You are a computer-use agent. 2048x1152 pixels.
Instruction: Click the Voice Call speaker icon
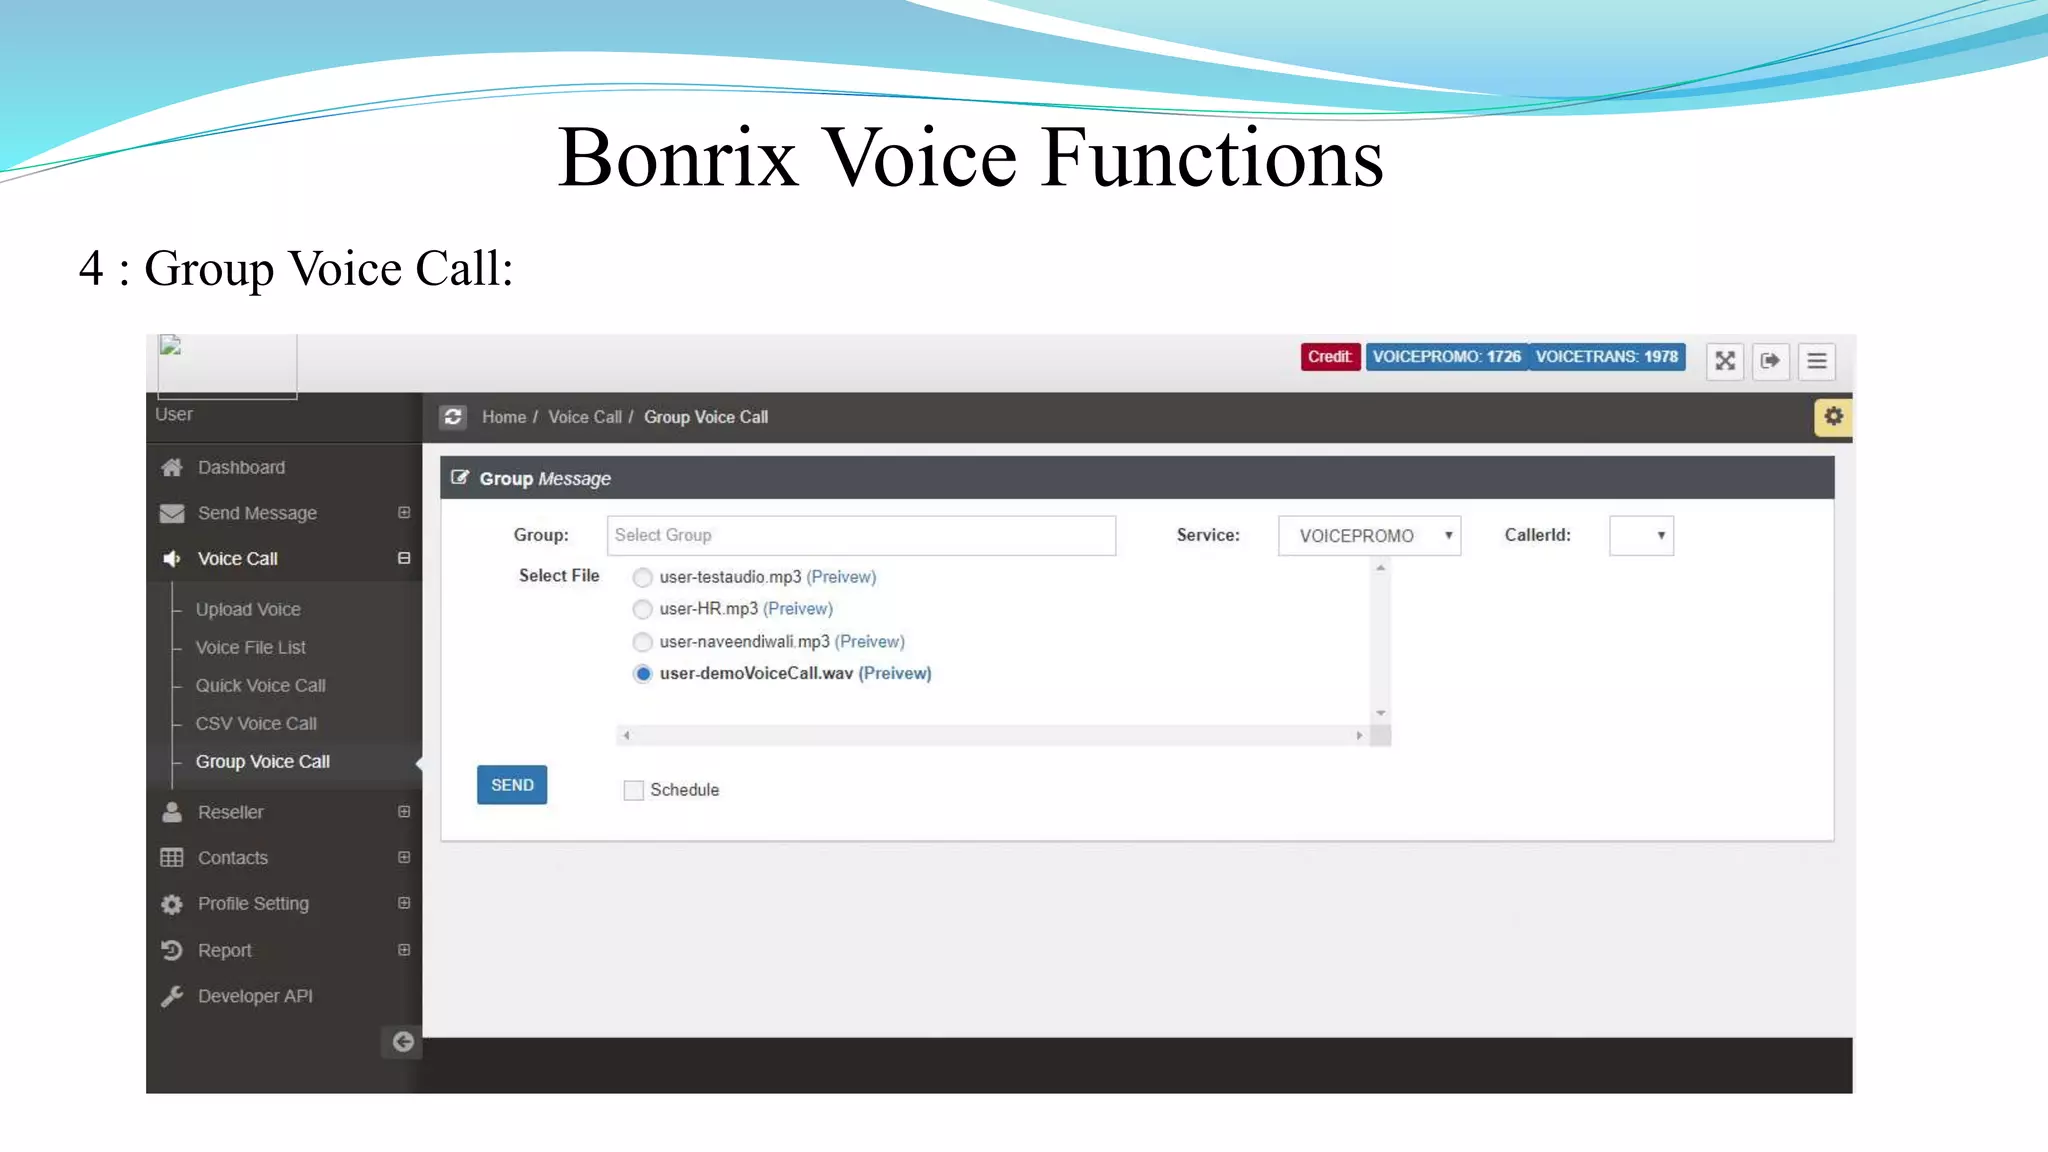172,559
